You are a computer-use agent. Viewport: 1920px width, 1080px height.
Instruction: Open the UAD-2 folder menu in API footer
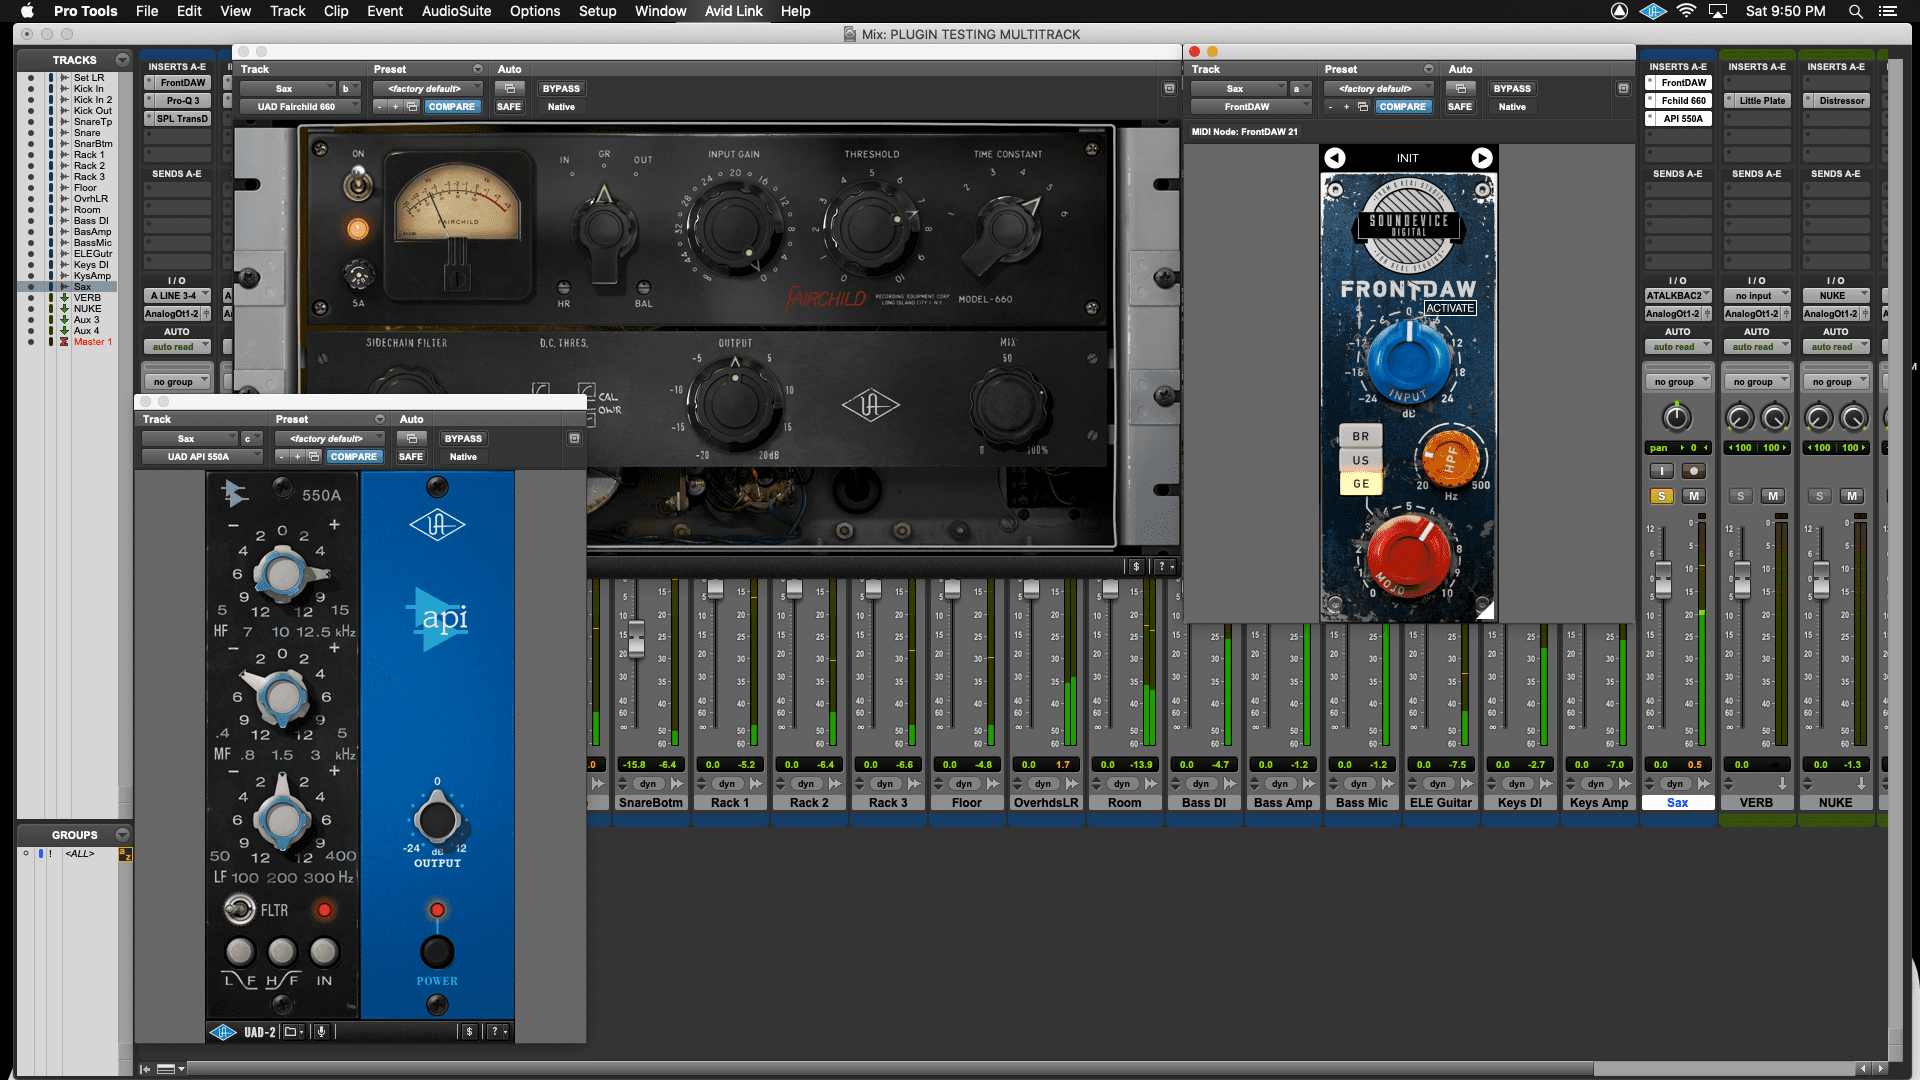[x=293, y=1031]
